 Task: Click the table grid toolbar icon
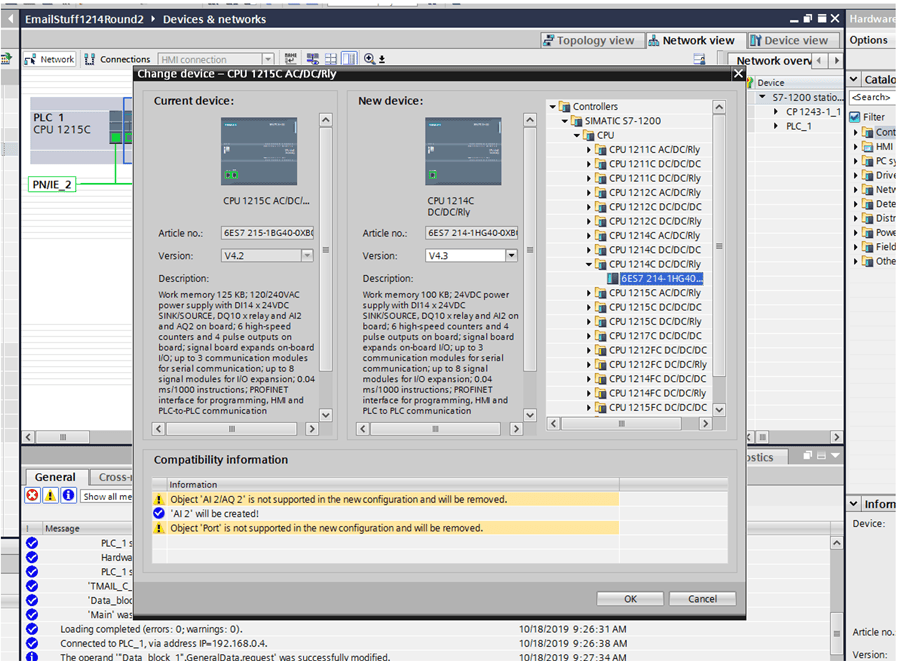(x=331, y=59)
